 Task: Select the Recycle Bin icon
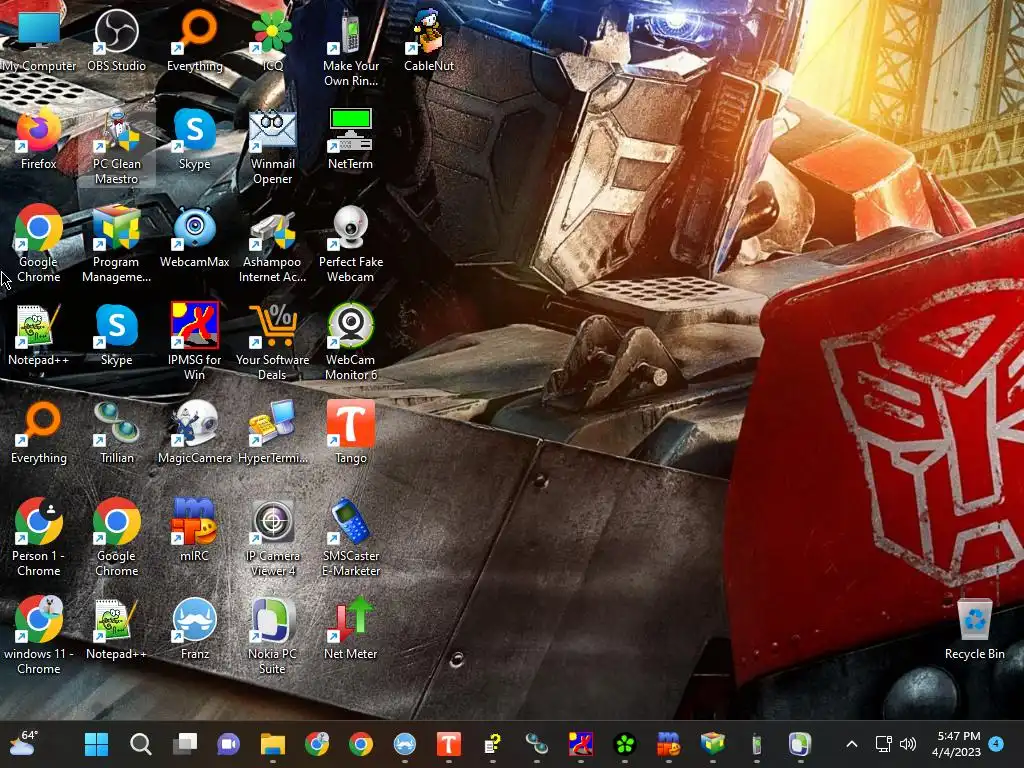974,628
